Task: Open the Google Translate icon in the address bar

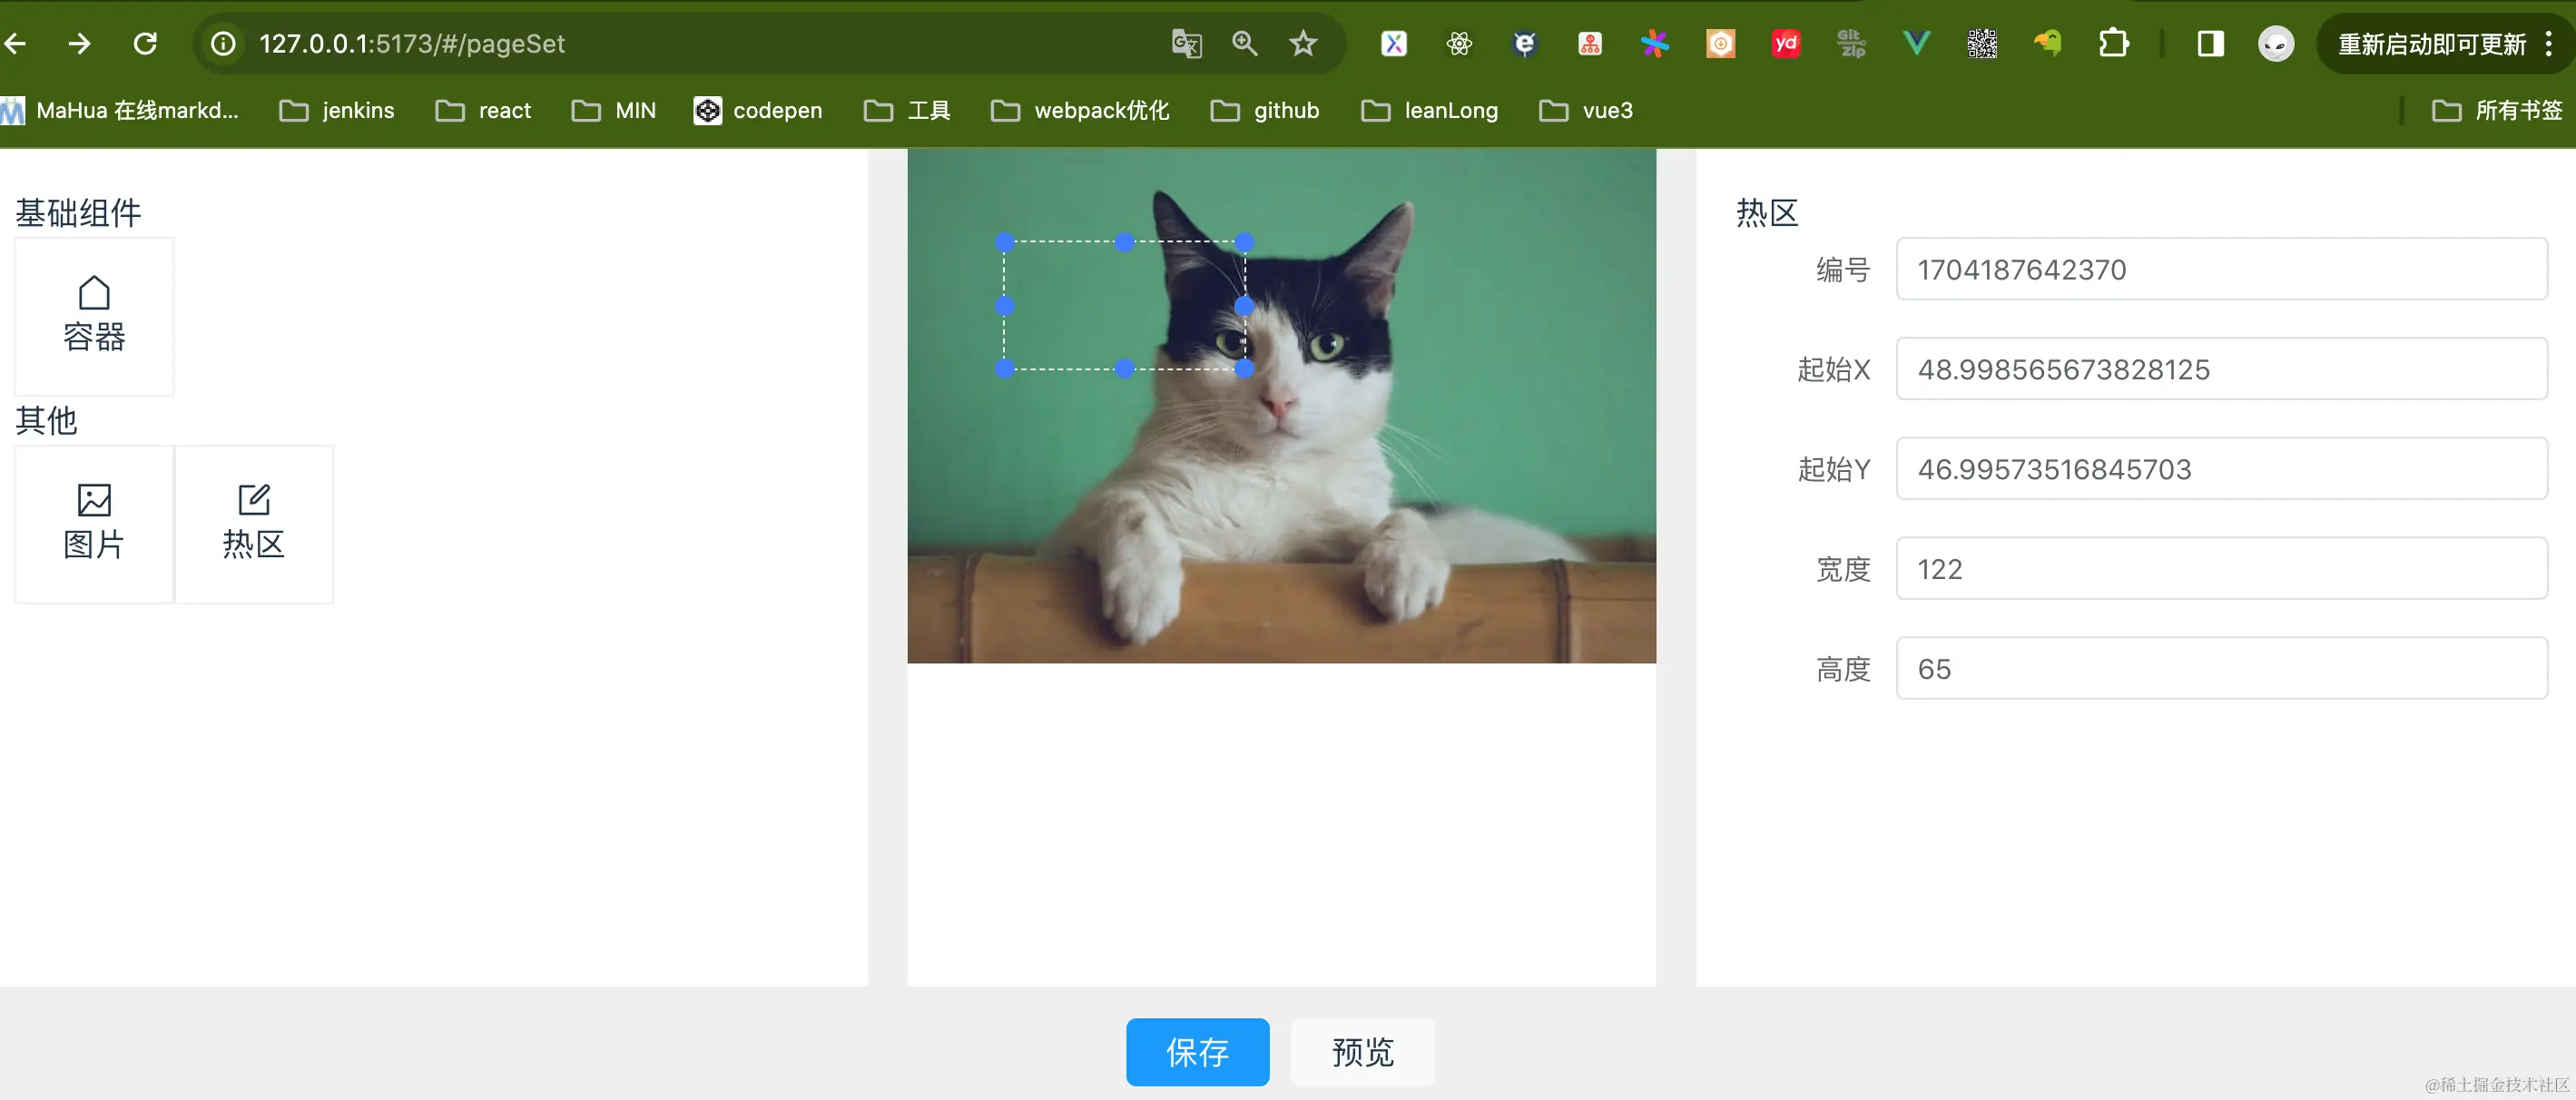Action: 1186,44
